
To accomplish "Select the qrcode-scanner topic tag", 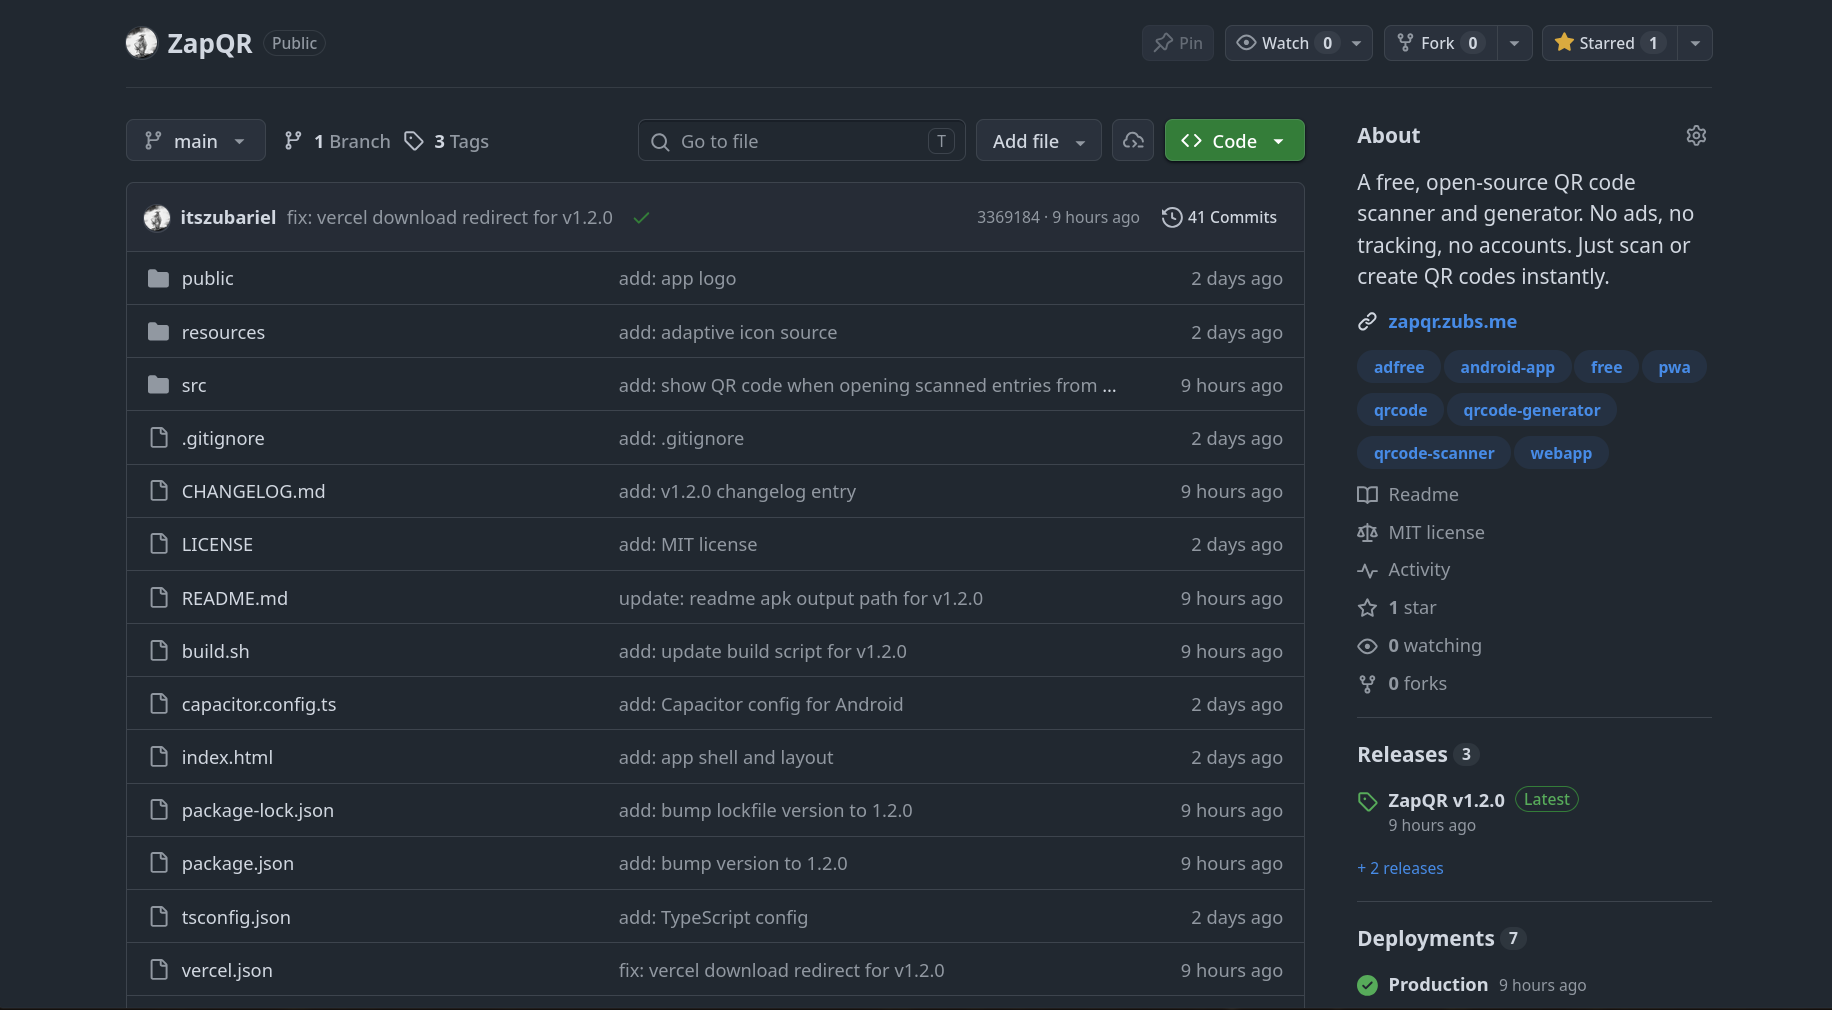I will tap(1434, 453).
